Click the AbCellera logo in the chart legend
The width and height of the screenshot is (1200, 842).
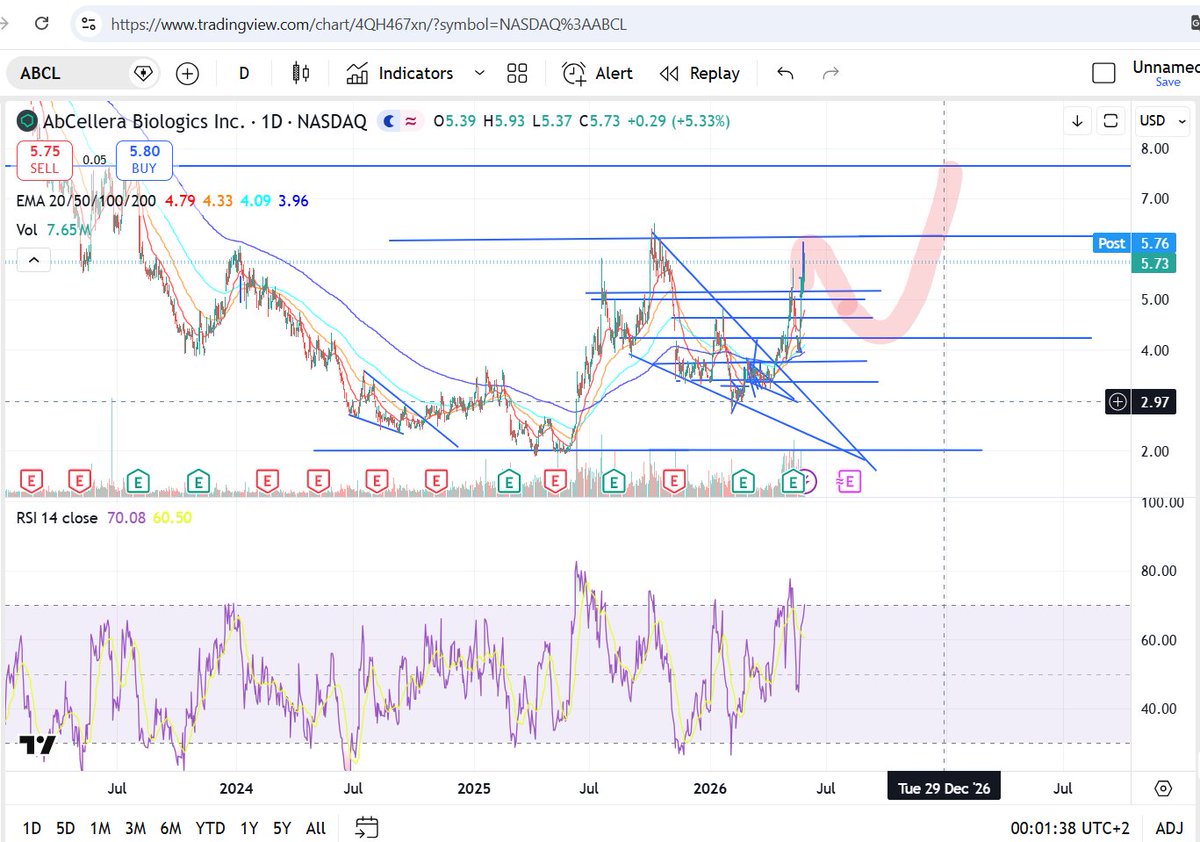(x=27, y=121)
